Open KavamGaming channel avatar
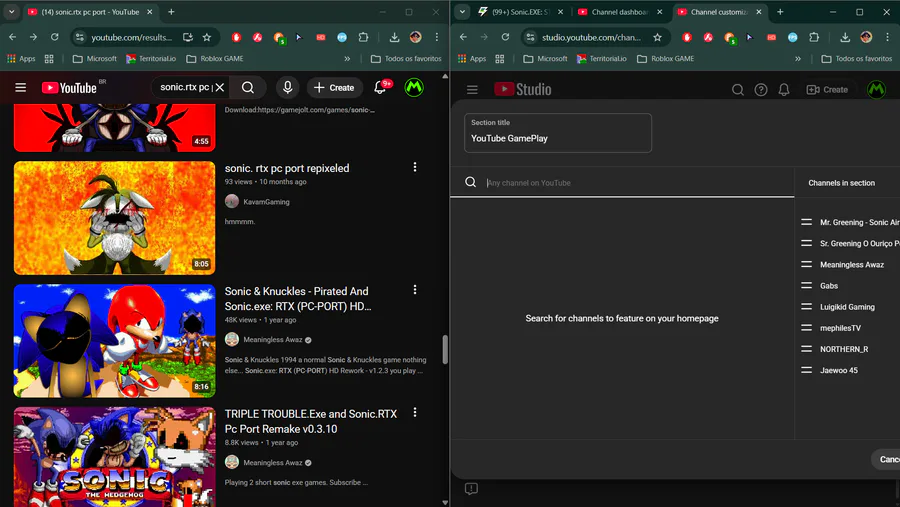Image resolution: width=900 pixels, height=507 pixels. click(232, 202)
